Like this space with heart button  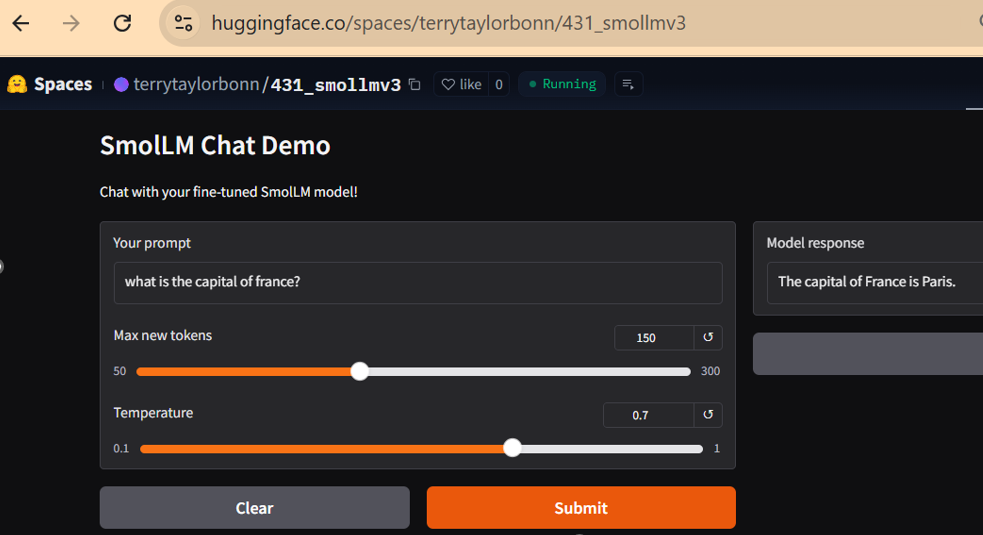pyautogui.click(x=461, y=84)
